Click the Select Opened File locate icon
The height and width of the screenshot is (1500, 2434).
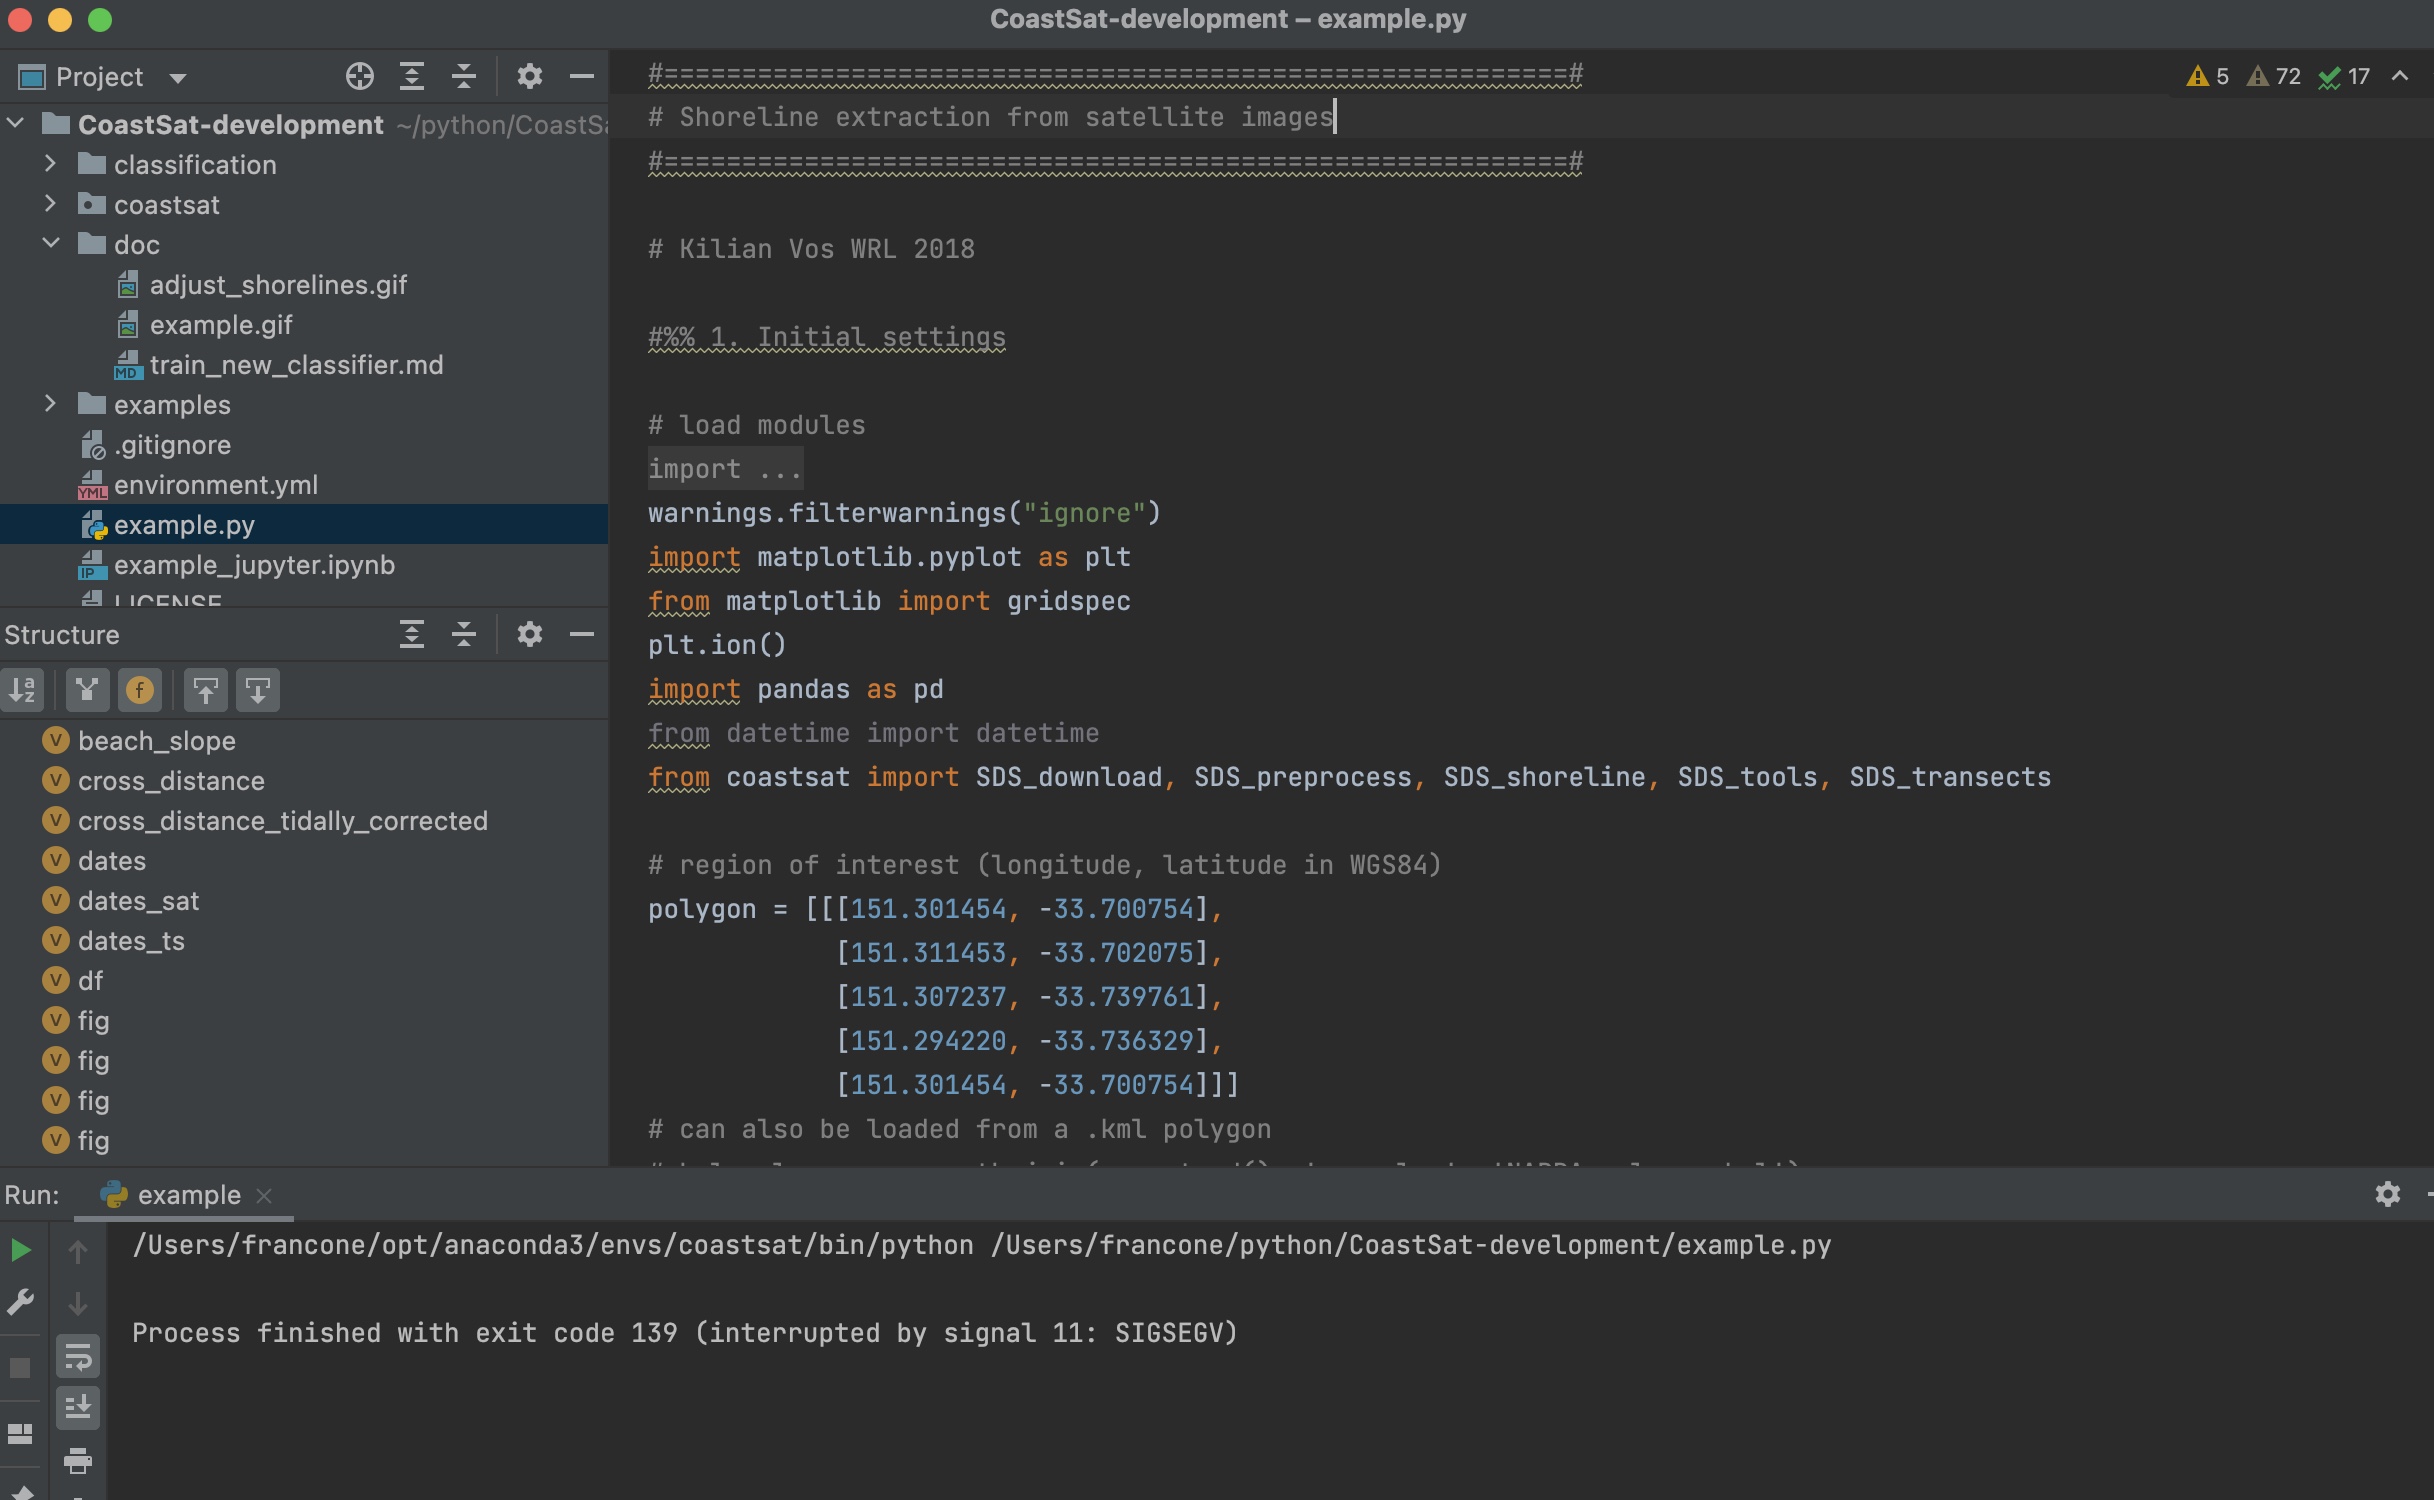(x=359, y=76)
